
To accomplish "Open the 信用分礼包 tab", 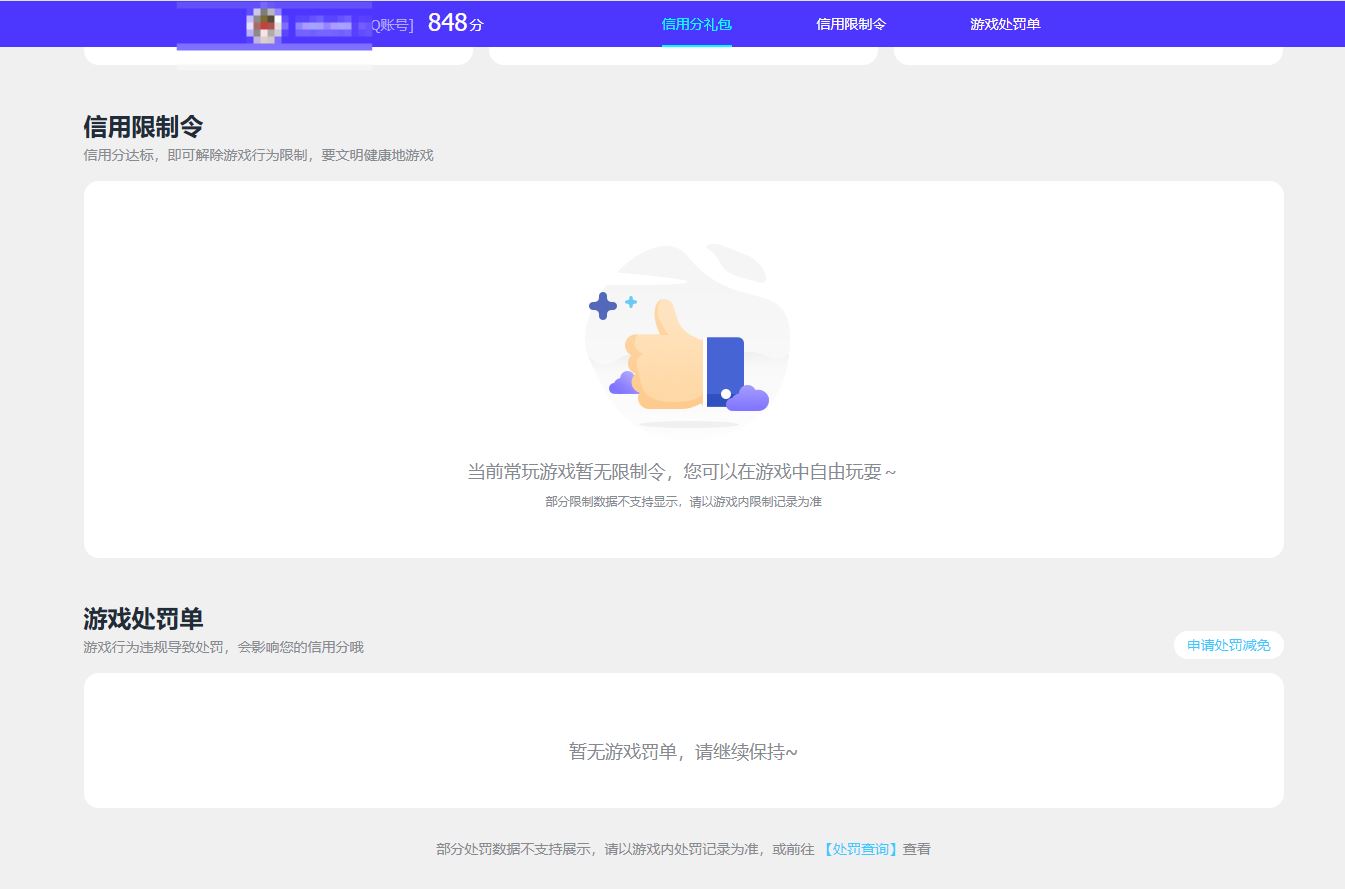I will point(696,24).
